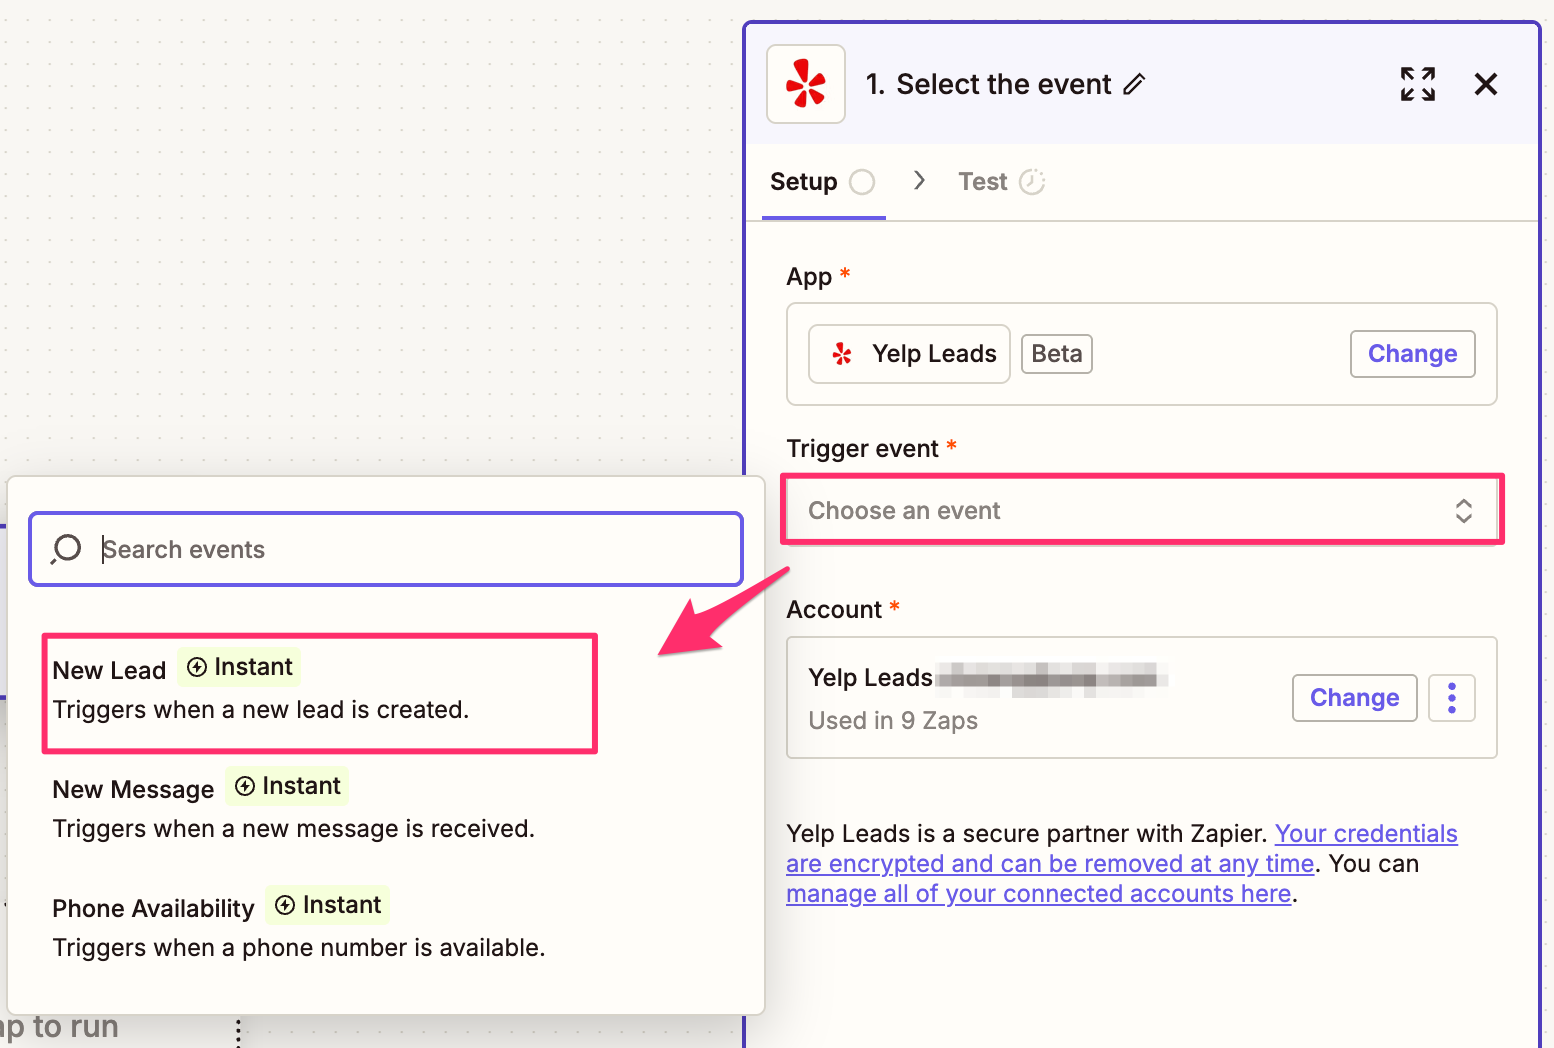The width and height of the screenshot is (1554, 1048).
Task: Open the Choose an event dropdown
Action: [1142, 510]
